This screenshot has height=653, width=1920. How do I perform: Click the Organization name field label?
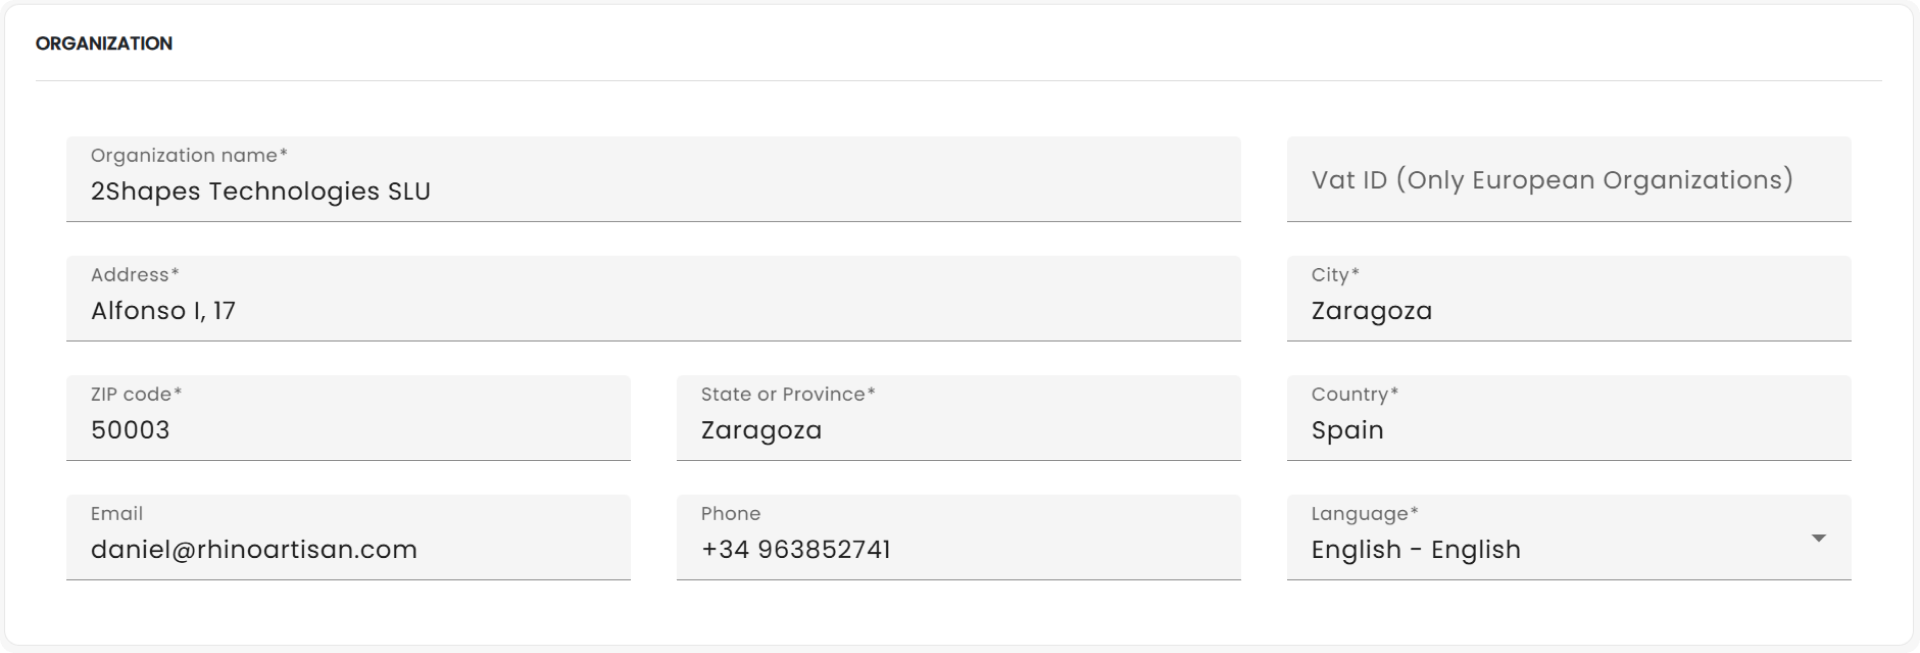(188, 155)
